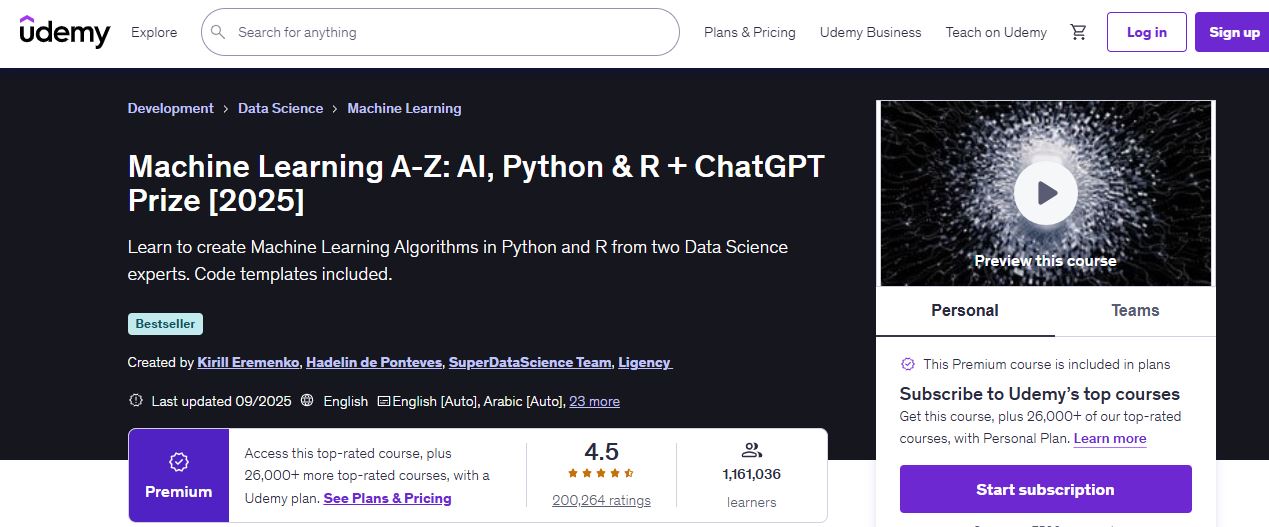Click the Udemy logo
Image resolution: width=1269 pixels, height=527 pixels.
(65, 32)
